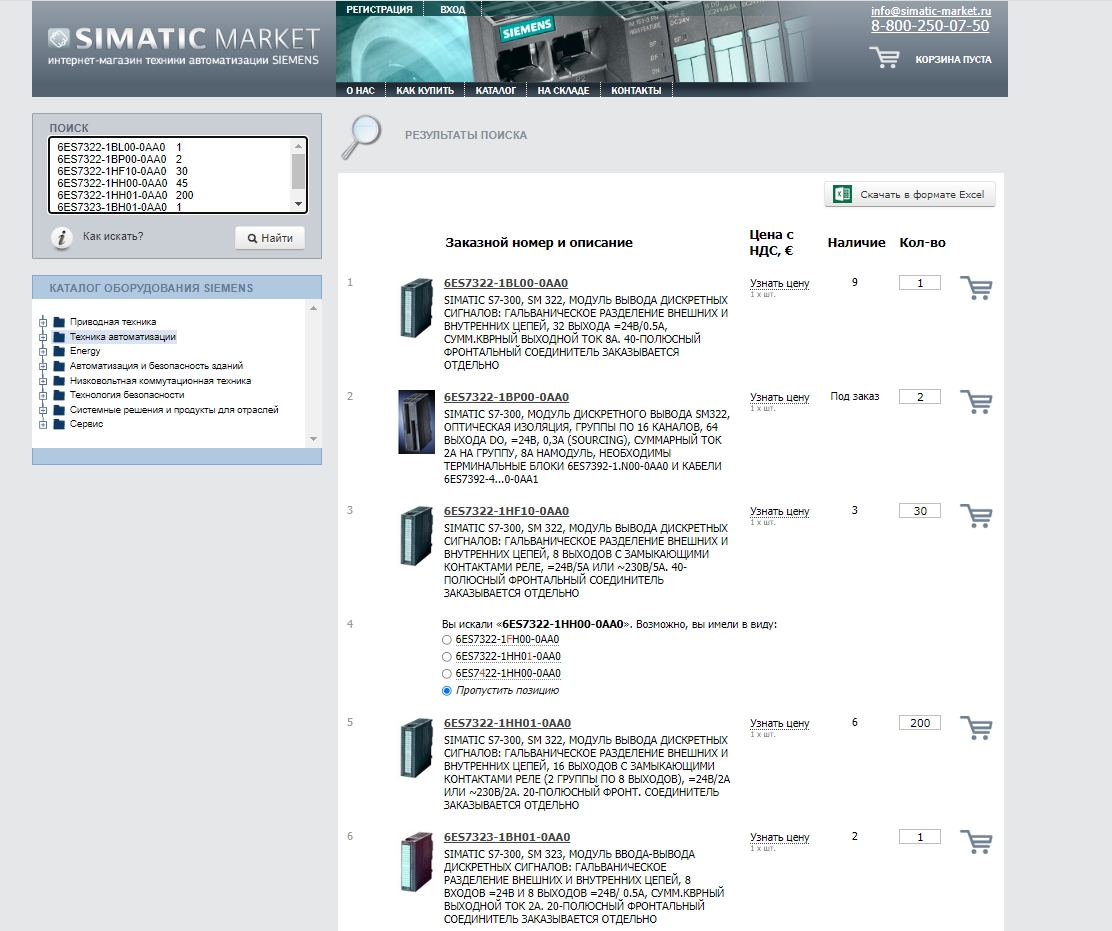
Task: Click the info icon beside 'Как искать?'
Action: coord(62,237)
